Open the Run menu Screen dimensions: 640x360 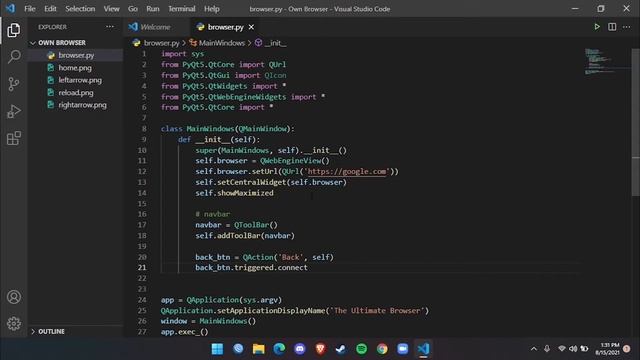click(153, 9)
